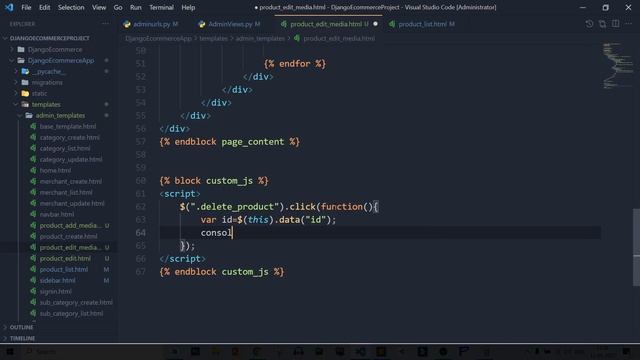Click the editor vertical scrollbar thumb
Viewport: 640px width, 360px height.
636,247
